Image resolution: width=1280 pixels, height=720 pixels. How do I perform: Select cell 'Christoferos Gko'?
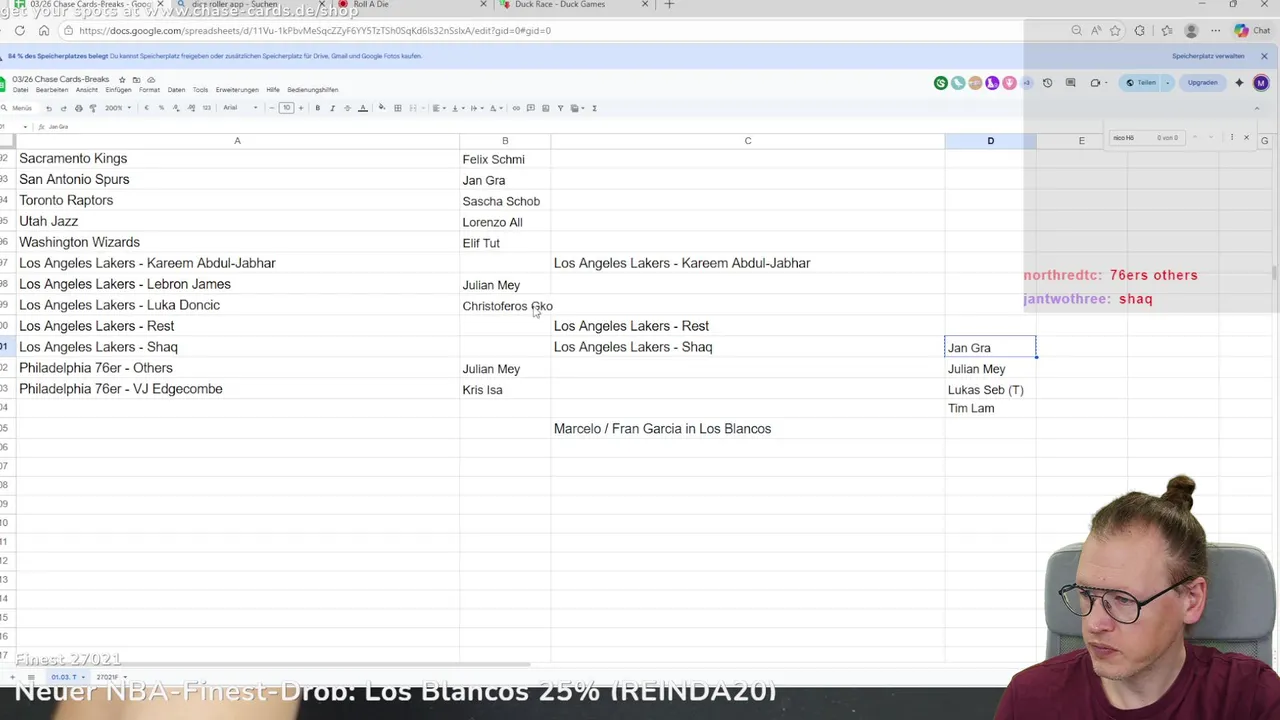(x=505, y=306)
